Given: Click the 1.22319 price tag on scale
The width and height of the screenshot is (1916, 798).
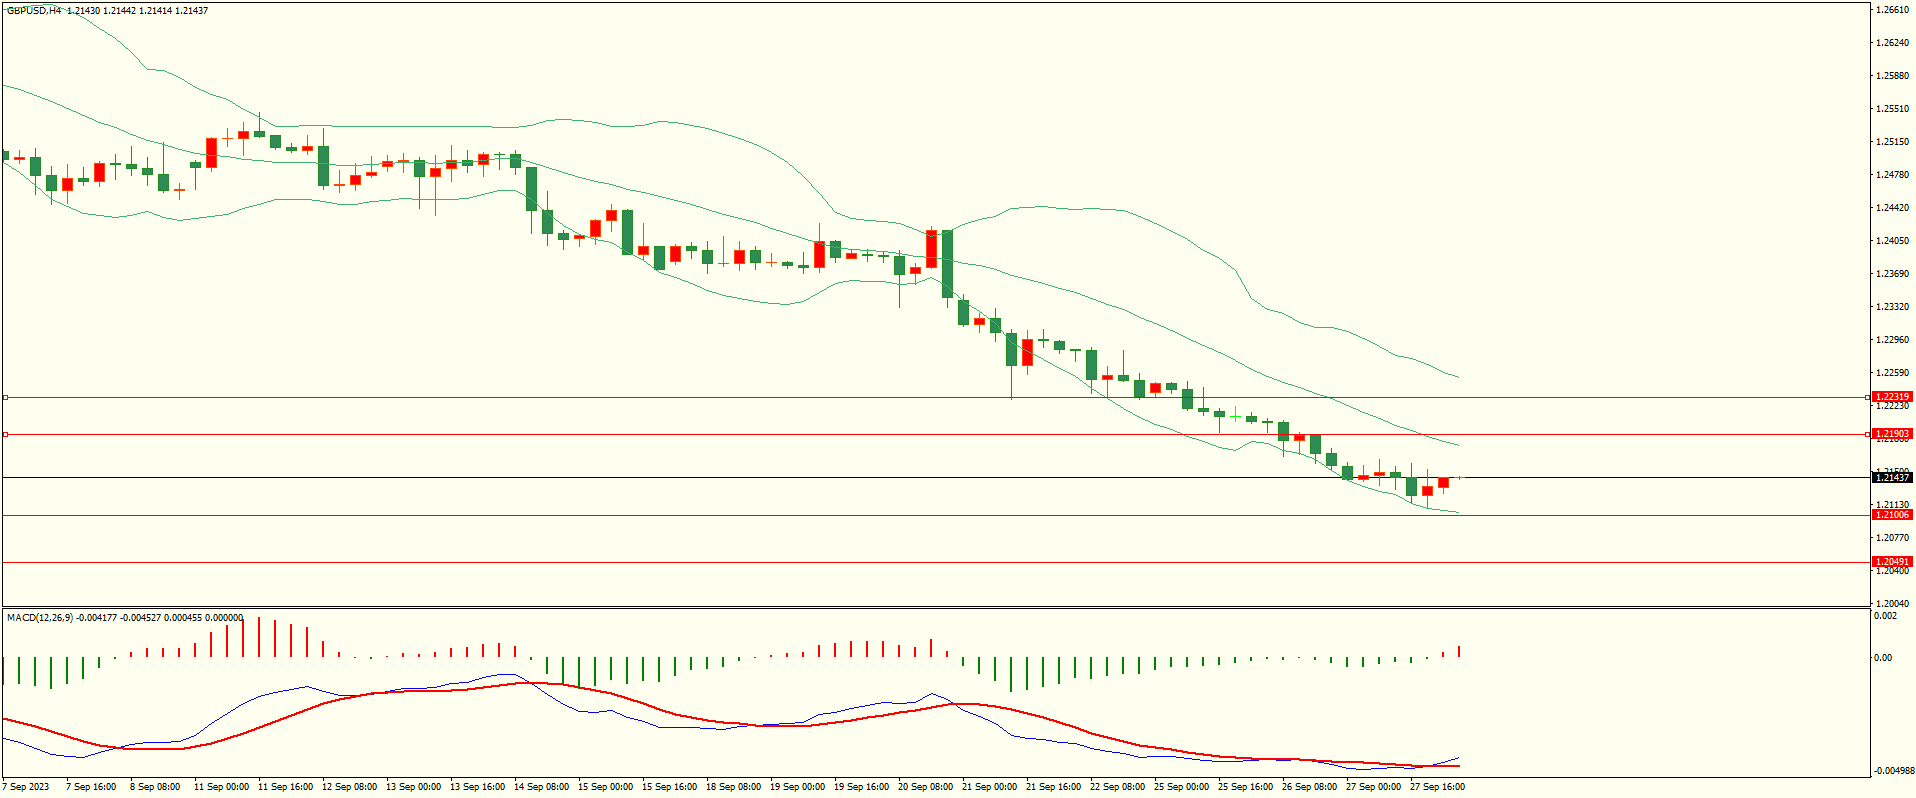Looking at the screenshot, I should click(x=1891, y=397).
